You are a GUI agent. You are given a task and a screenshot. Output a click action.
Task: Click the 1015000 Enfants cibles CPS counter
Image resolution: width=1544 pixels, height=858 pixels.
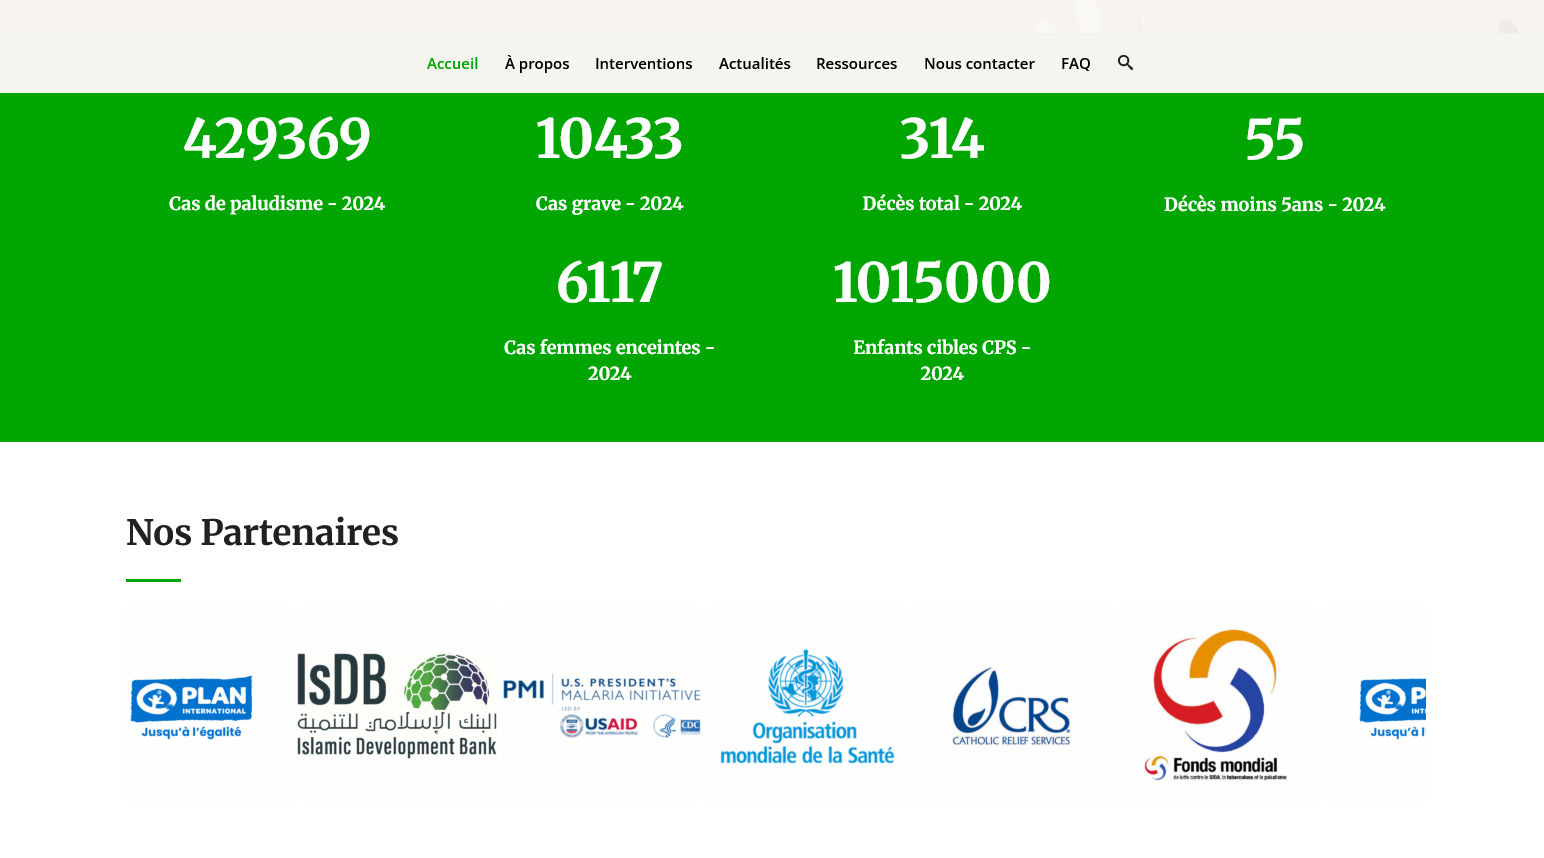coord(941,283)
